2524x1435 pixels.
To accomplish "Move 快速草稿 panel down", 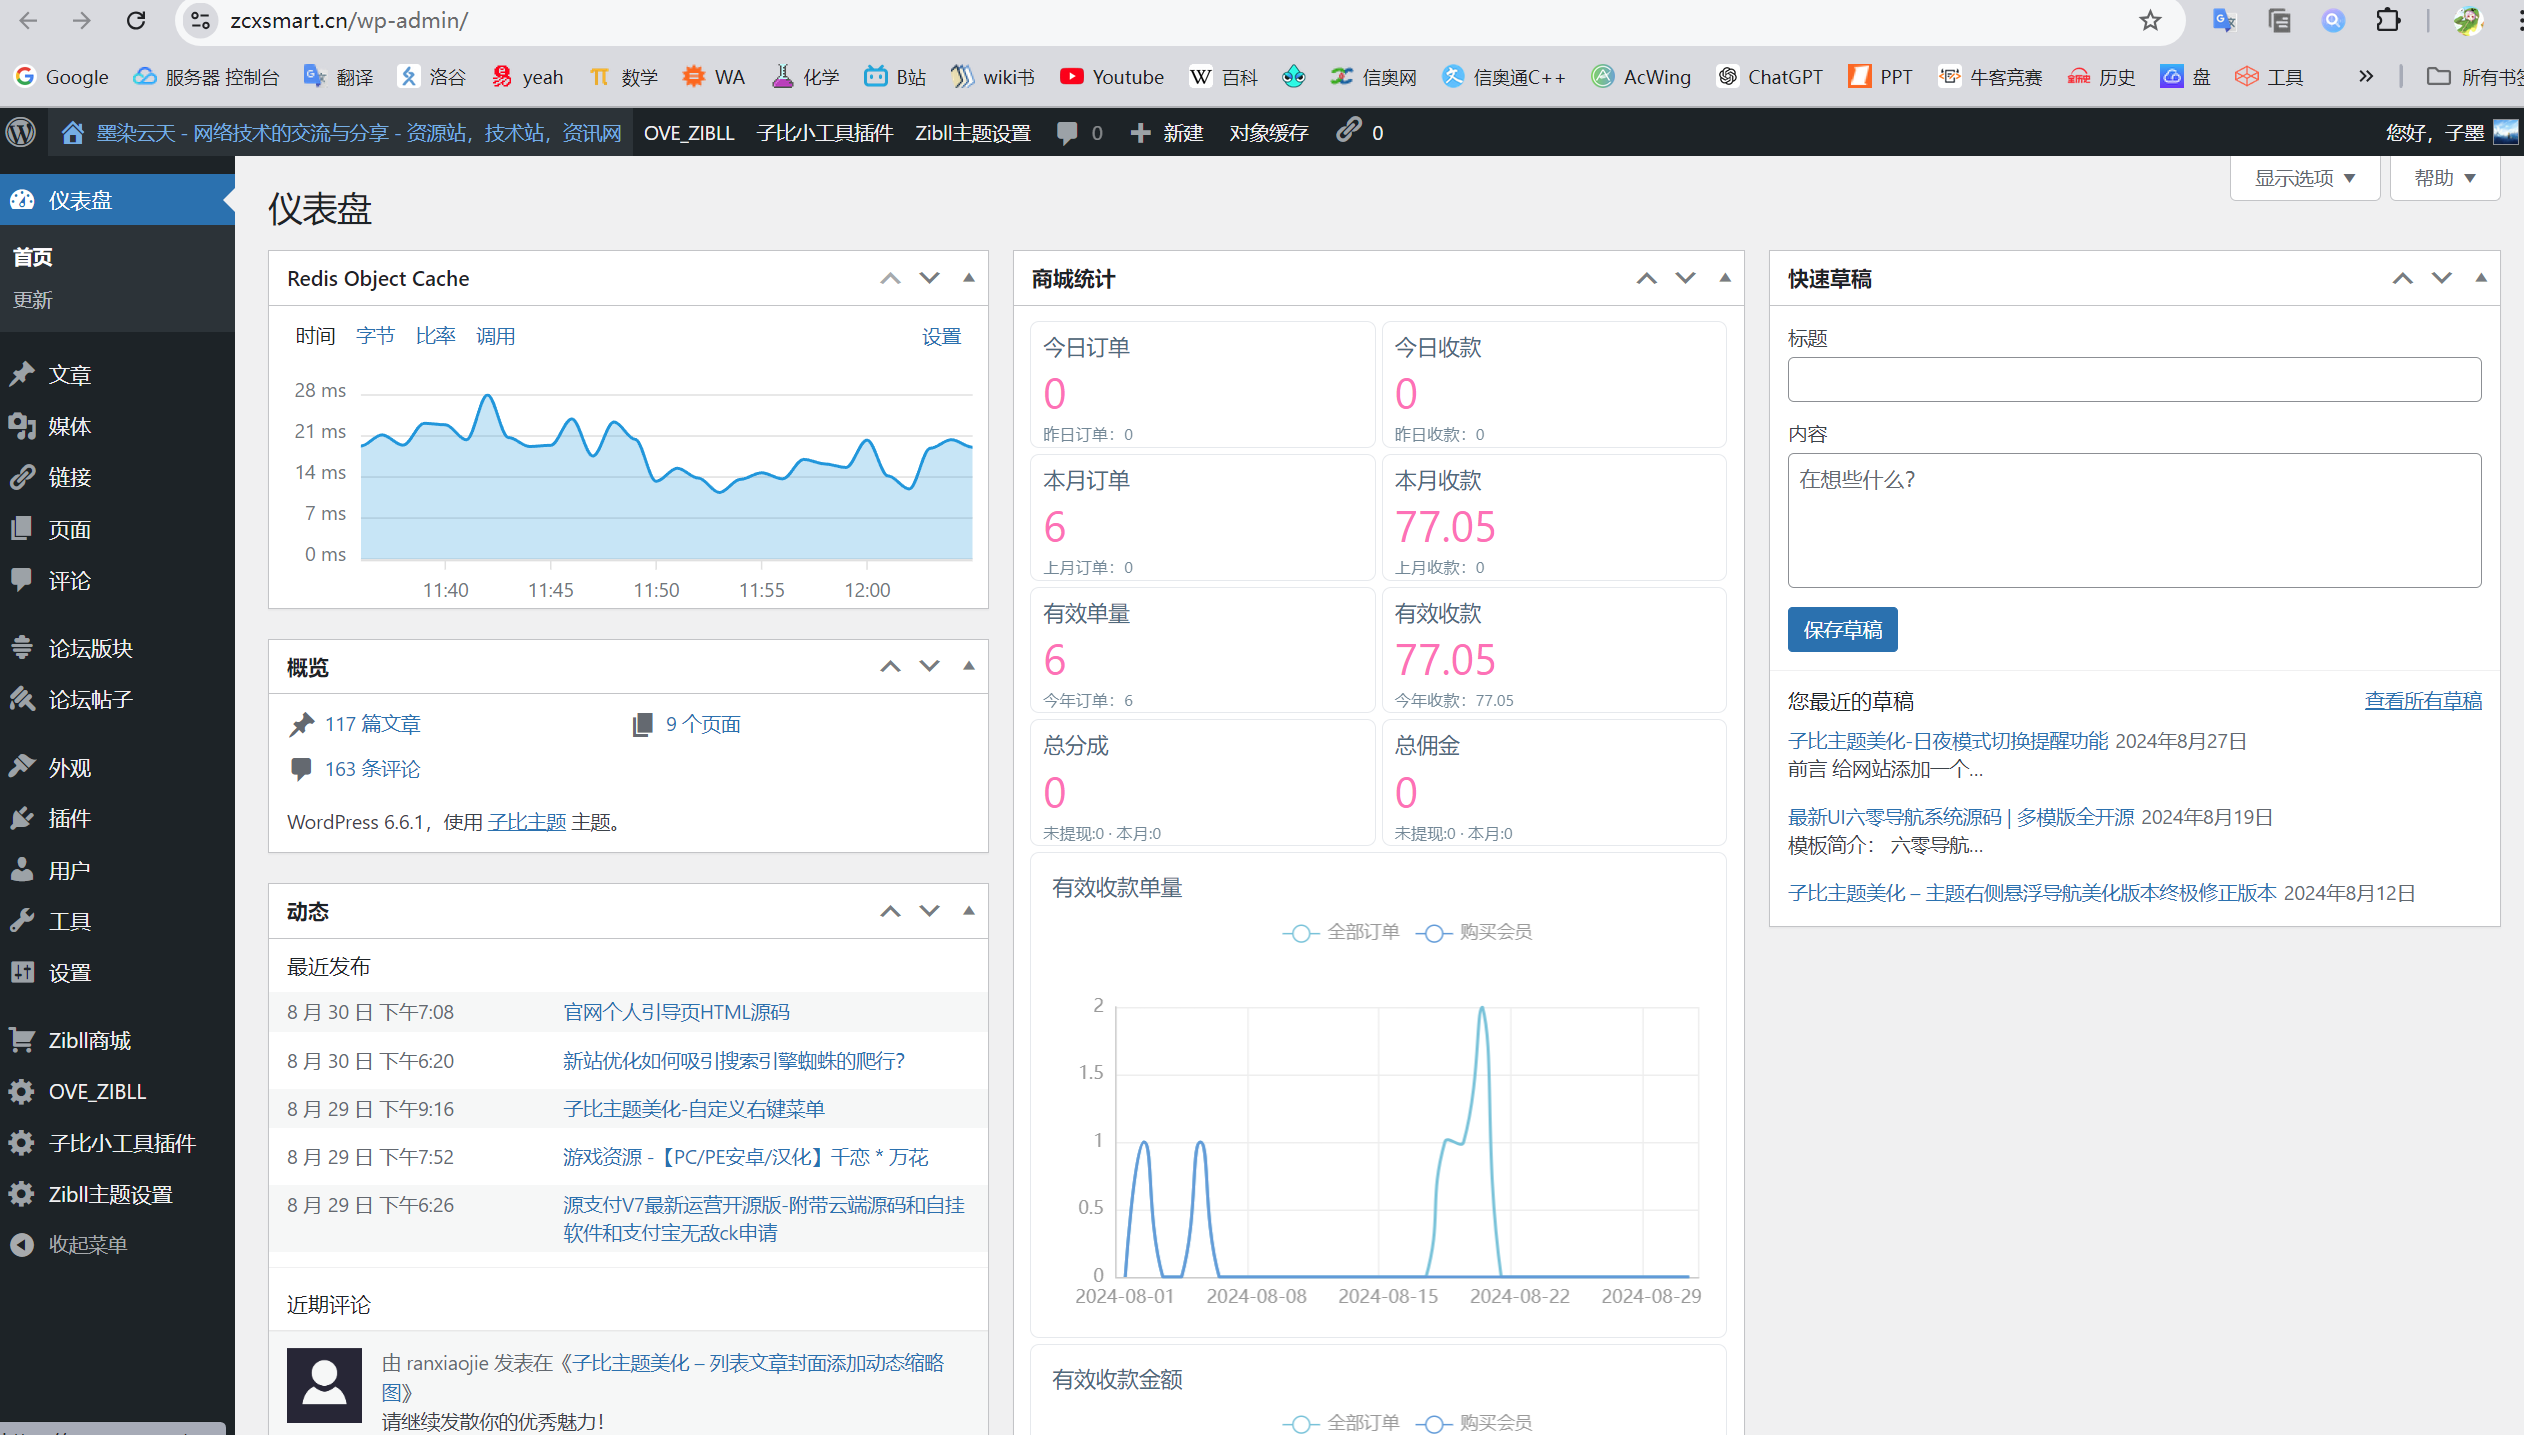I will point(2441,278).
